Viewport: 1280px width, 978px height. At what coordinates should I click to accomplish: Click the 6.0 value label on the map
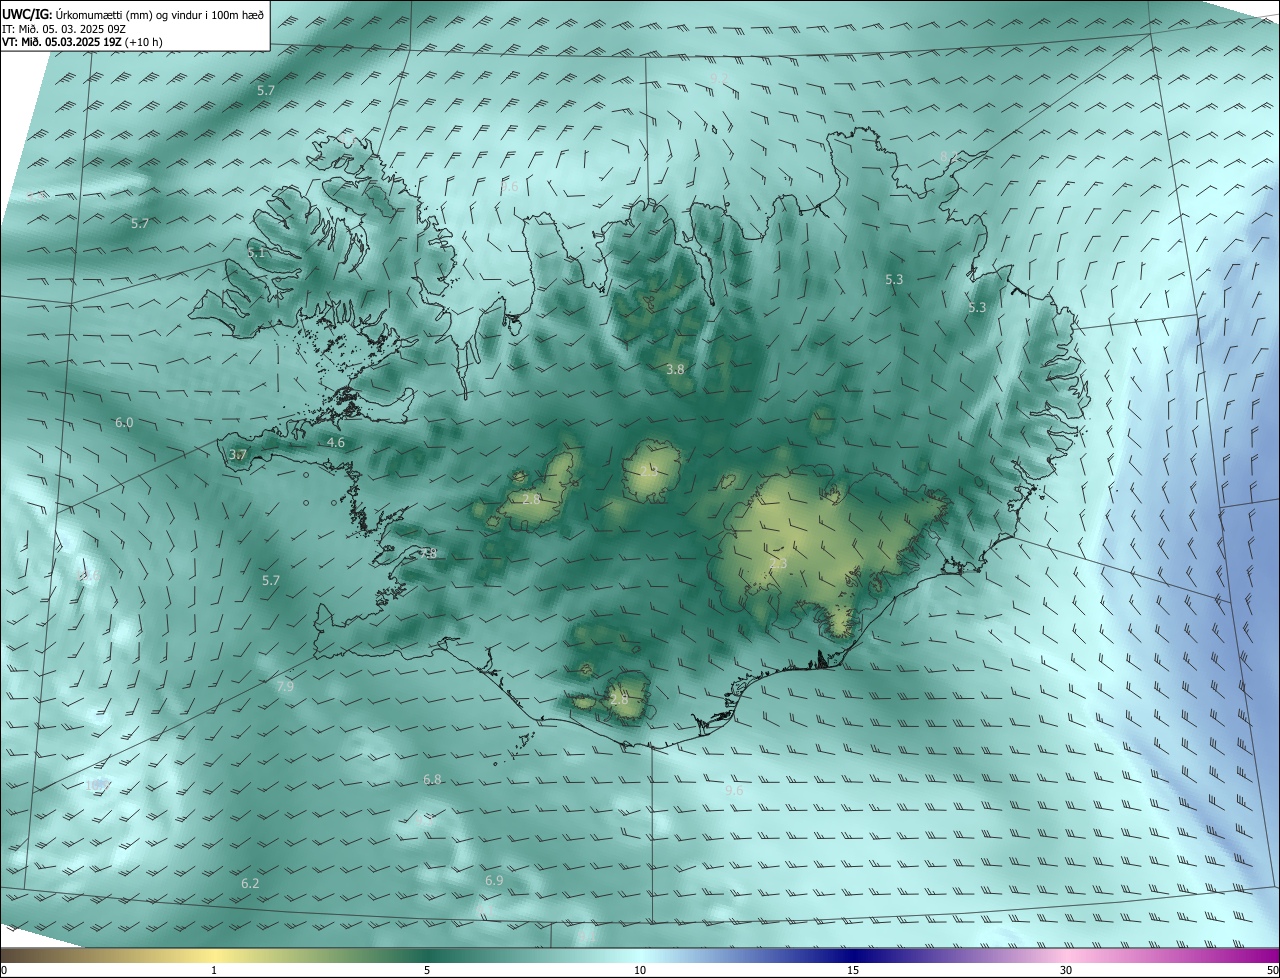pos(124,423)
